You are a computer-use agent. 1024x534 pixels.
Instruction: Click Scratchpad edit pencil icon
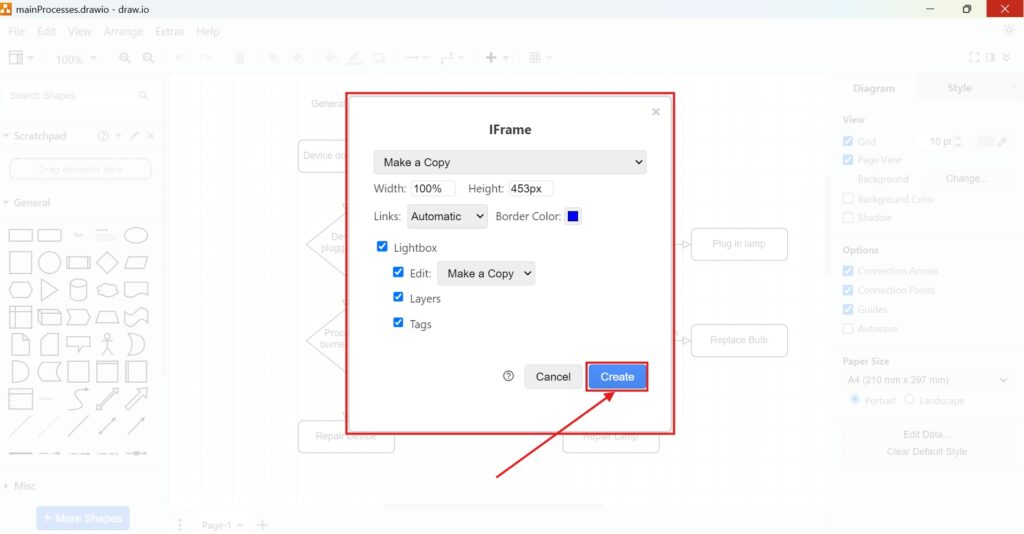[x=134, y=136]
